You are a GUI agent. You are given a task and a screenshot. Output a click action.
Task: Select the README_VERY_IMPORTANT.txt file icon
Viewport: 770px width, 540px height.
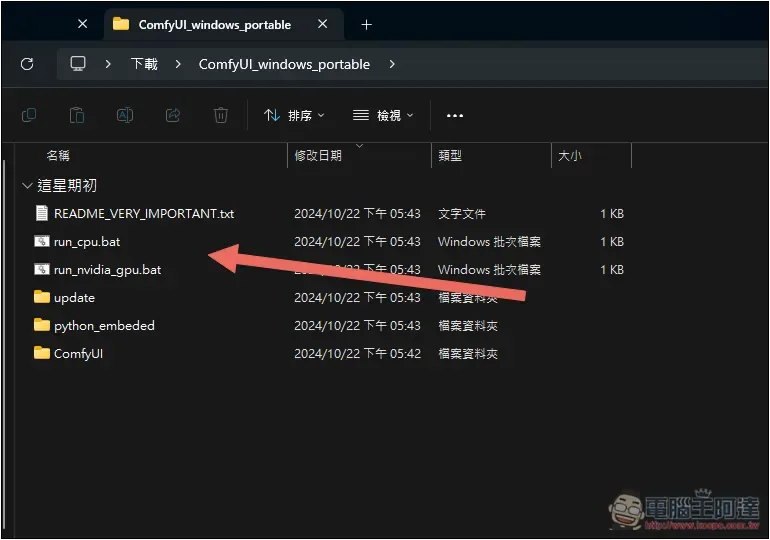coord(42,213)
